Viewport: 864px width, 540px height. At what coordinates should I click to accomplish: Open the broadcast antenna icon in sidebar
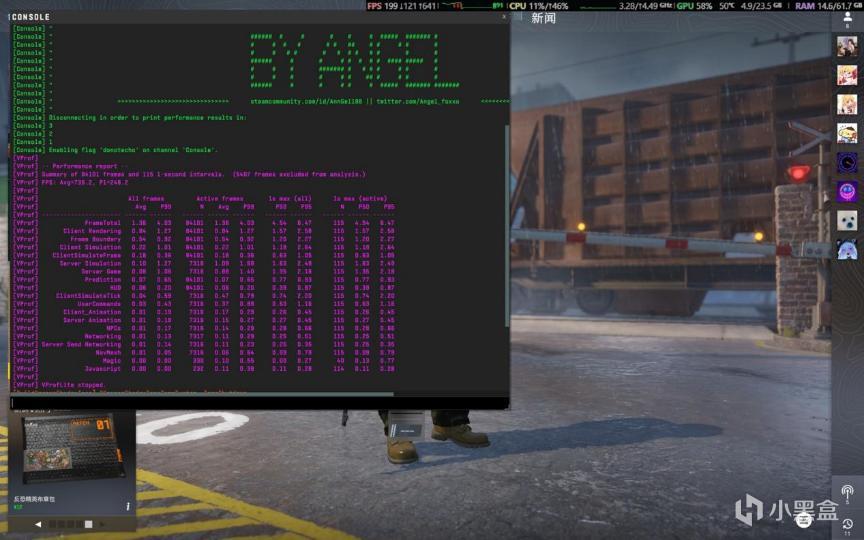(x=847, y=492)
